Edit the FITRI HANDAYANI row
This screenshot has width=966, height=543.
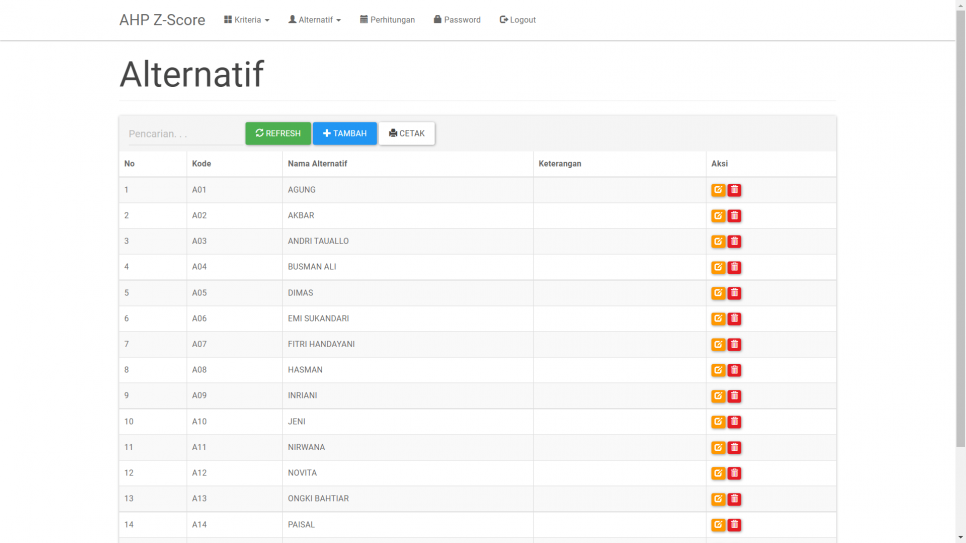click(x=718, y=345)
